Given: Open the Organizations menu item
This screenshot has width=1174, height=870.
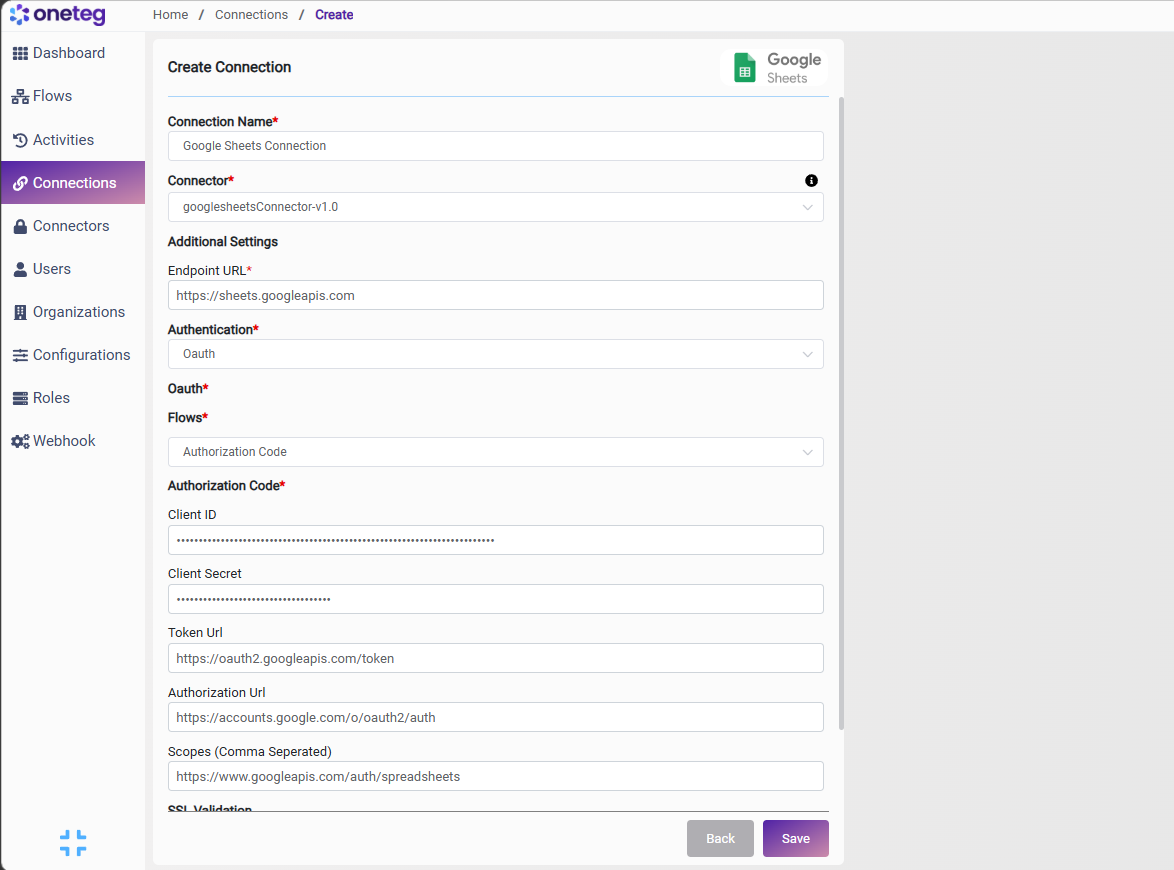Looking at the screenshot, I should pos(73,312).
